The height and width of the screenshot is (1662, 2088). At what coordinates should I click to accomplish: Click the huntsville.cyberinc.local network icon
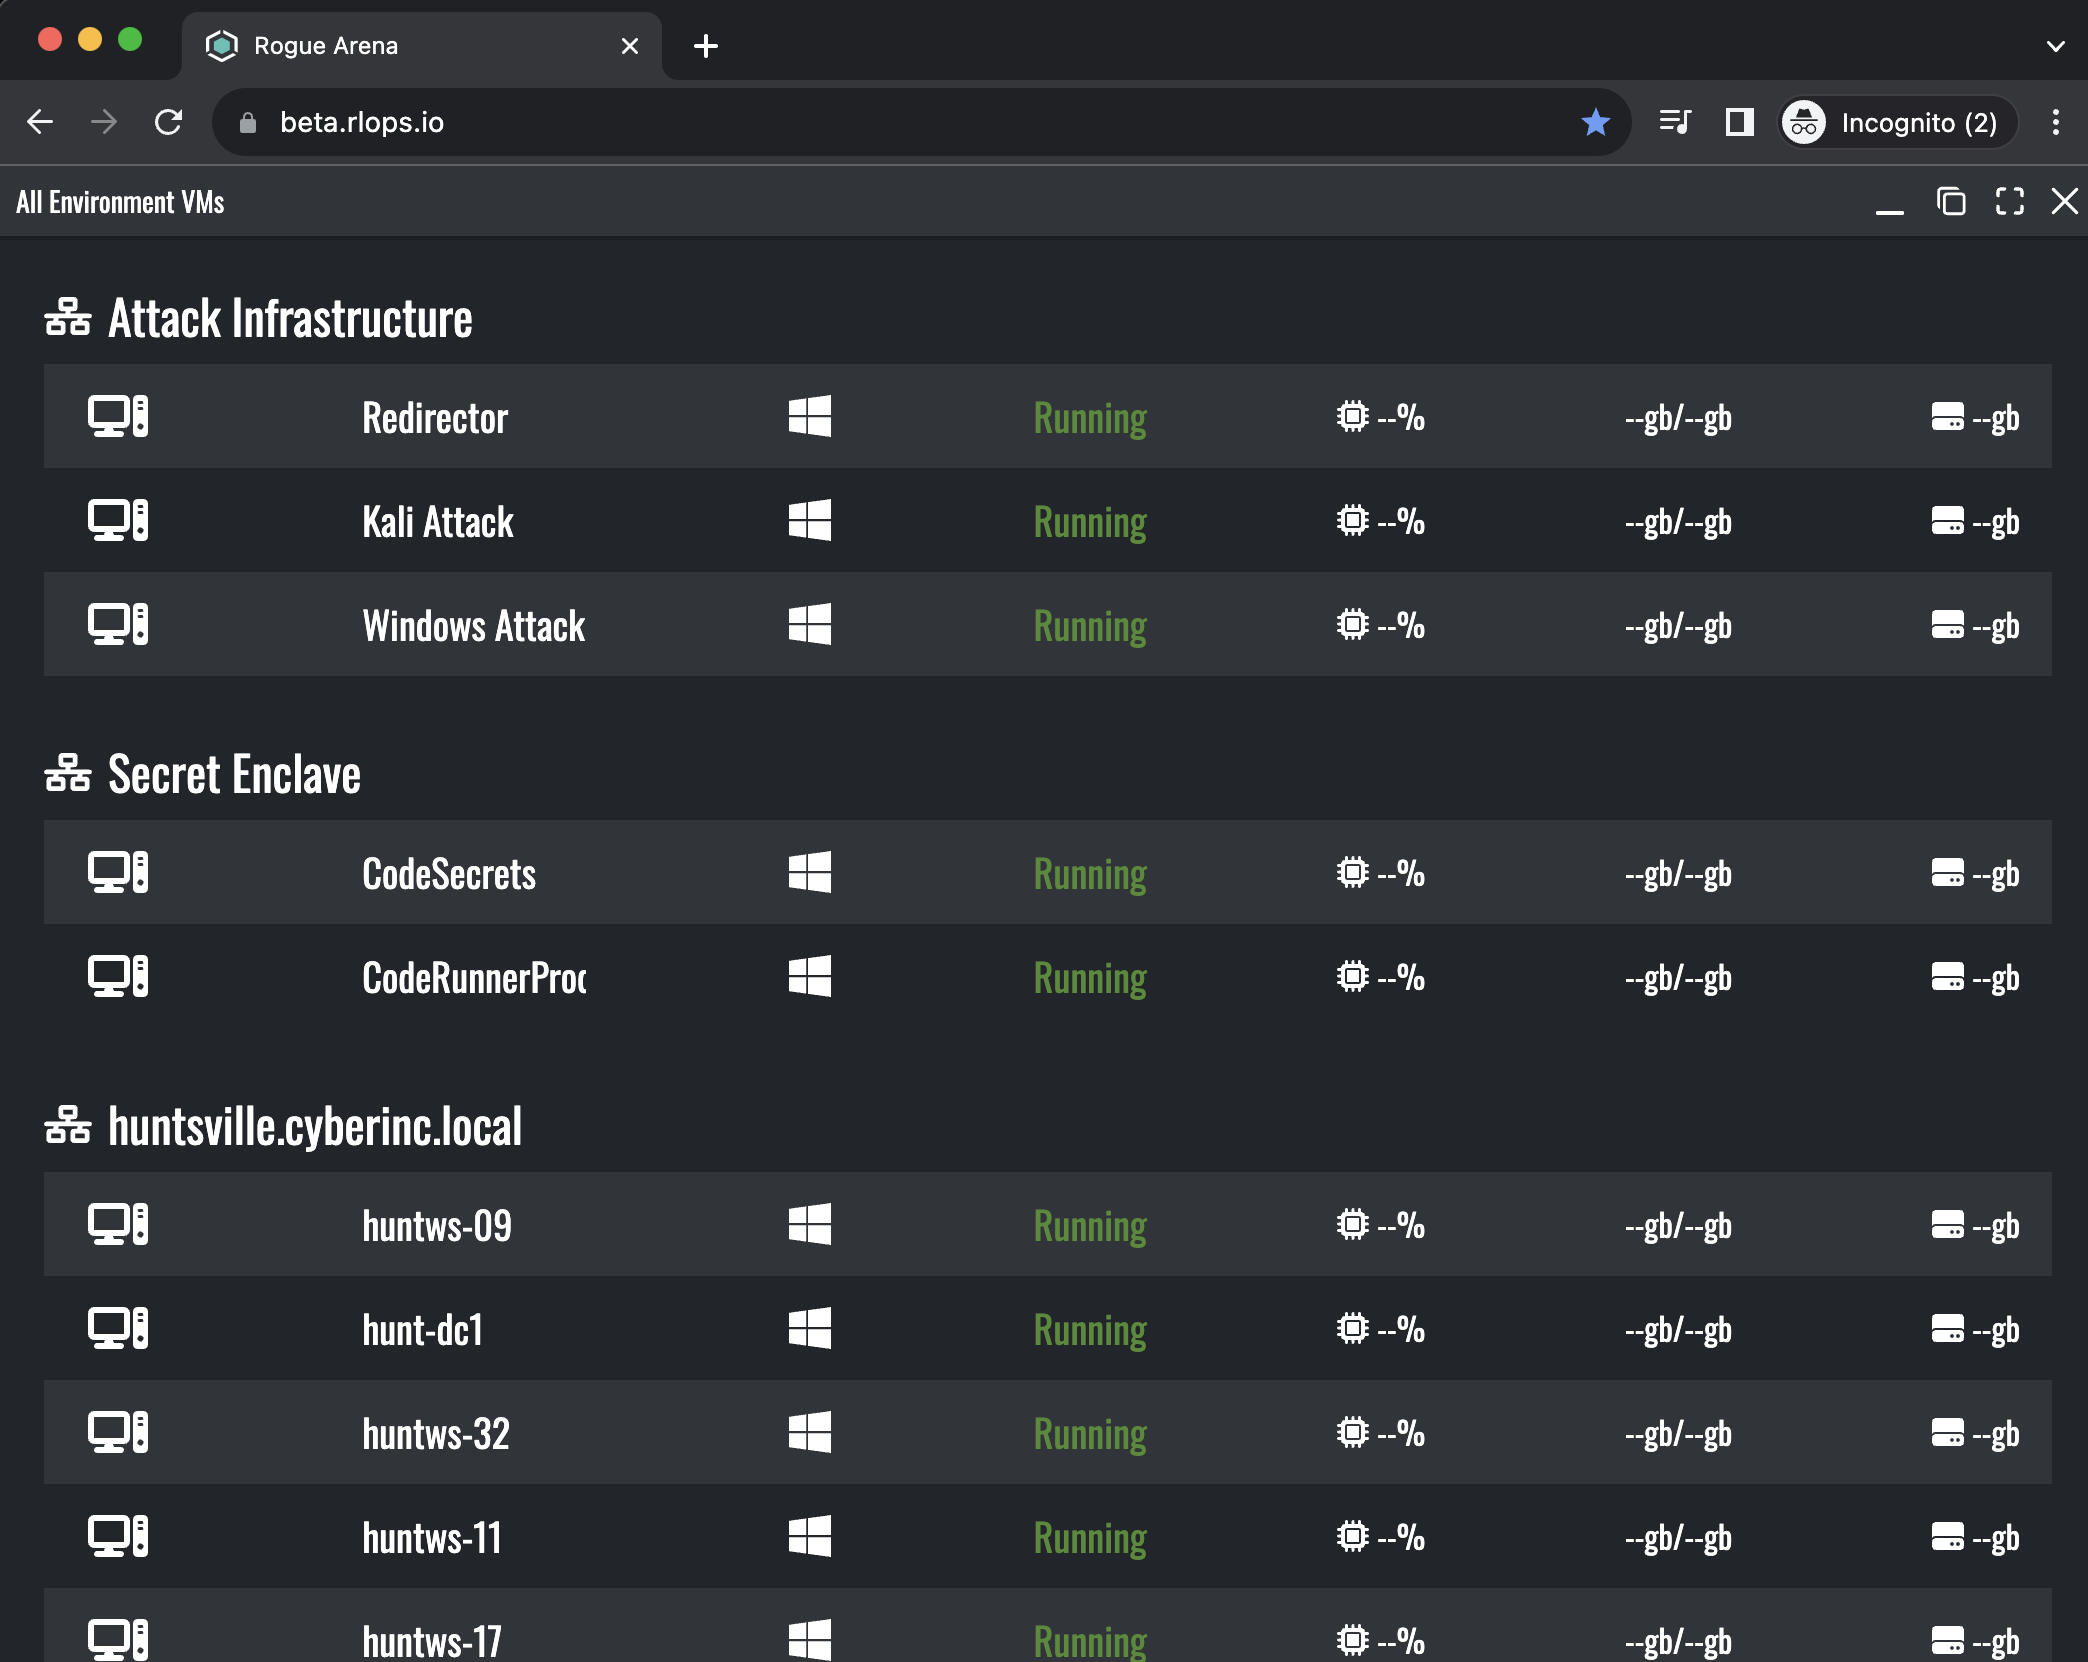click(x=68, y=1126)
